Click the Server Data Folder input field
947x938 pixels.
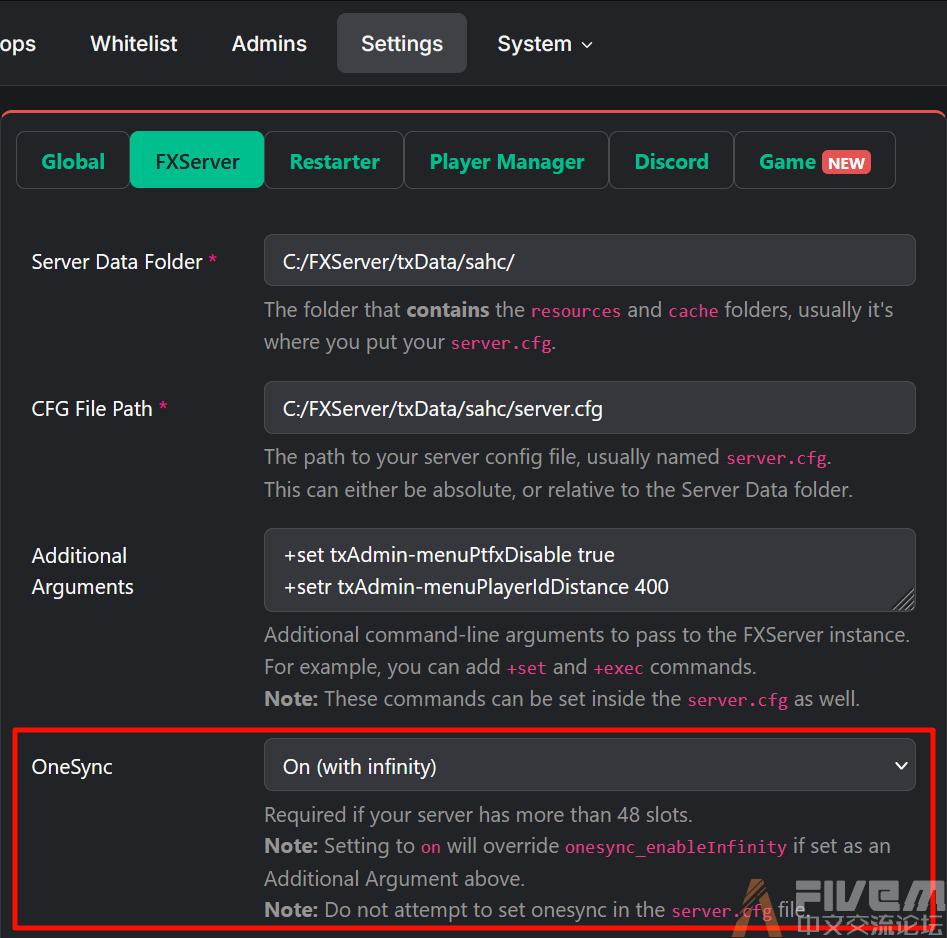(589, 260)
